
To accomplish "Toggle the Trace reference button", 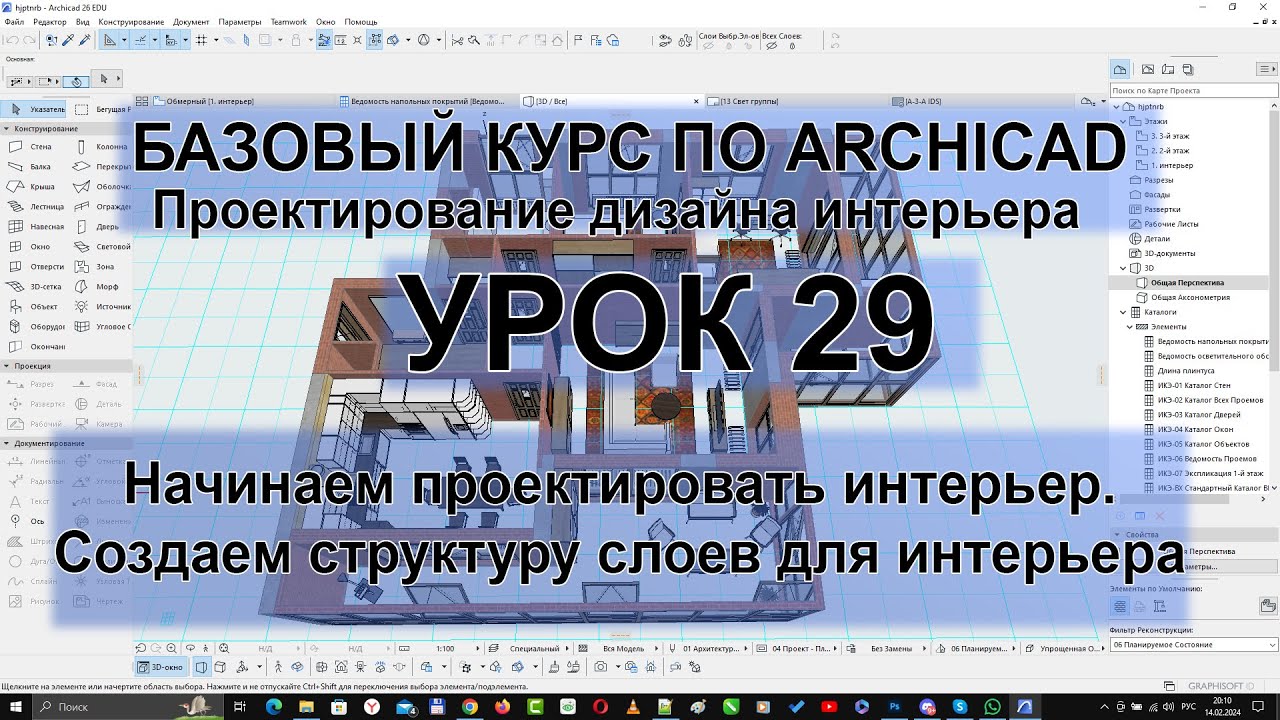I will click(x=265, y=40).
